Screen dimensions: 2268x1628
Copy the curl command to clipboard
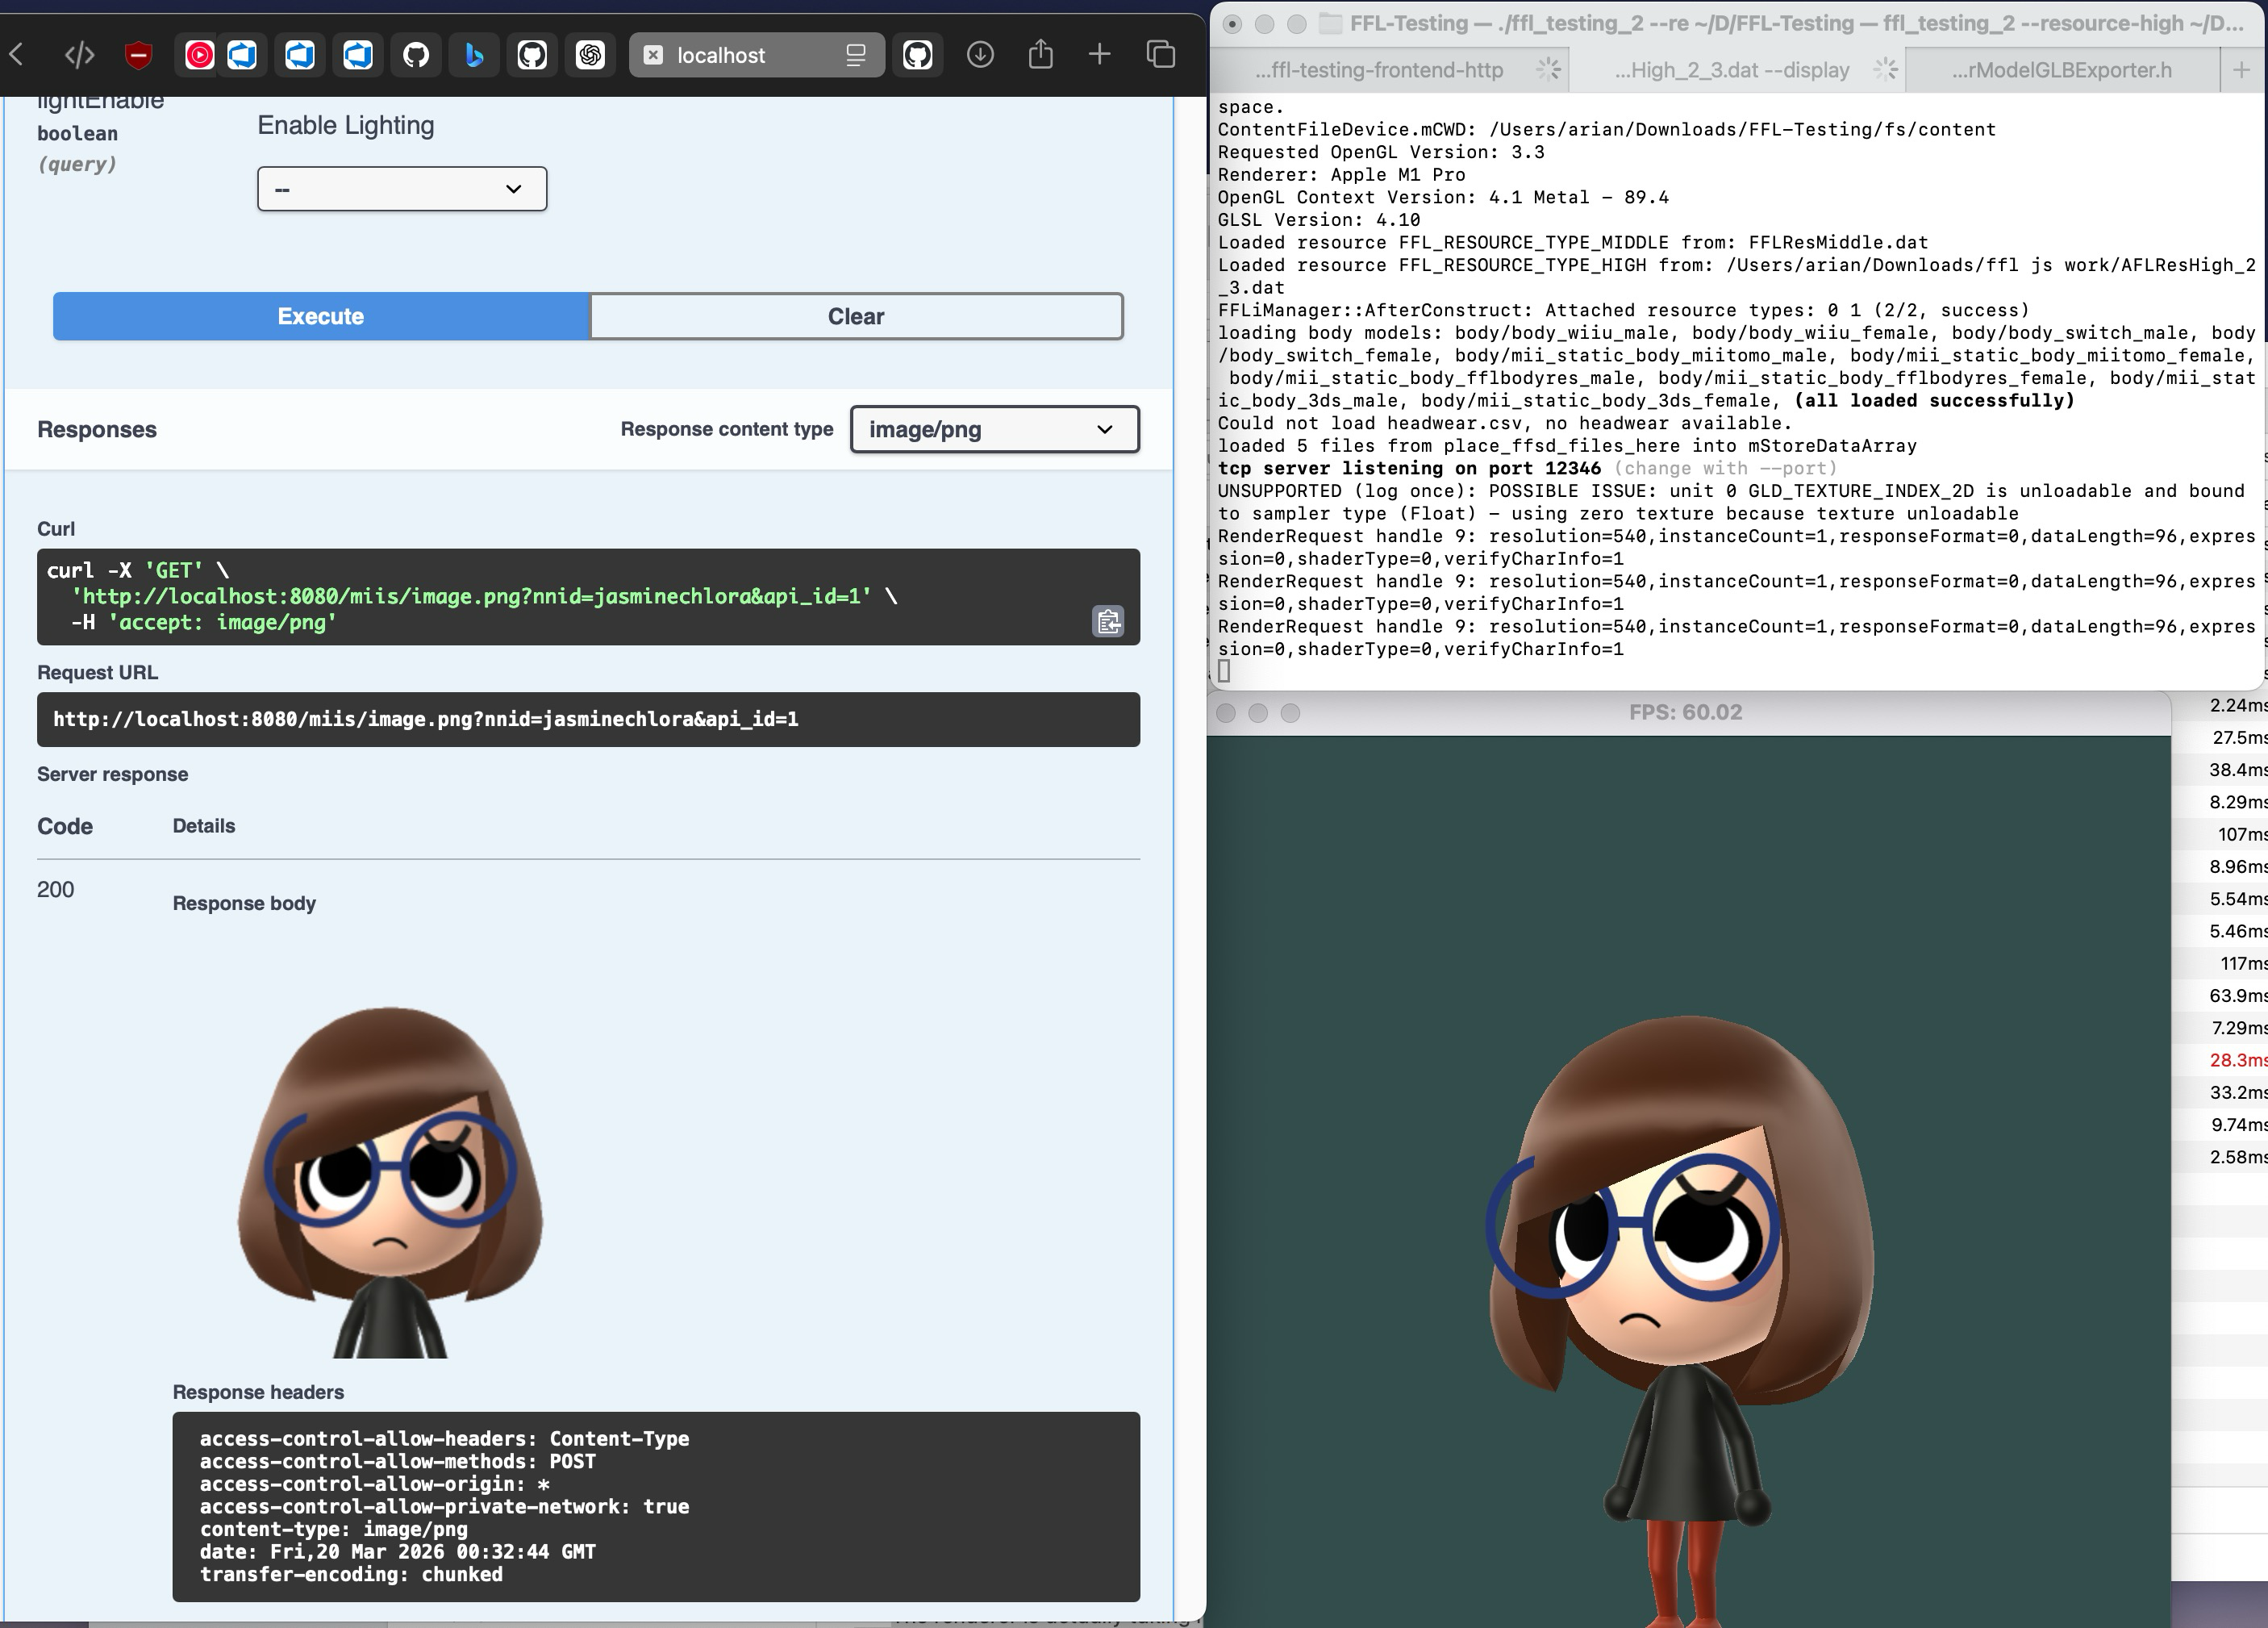point(1107,622)
